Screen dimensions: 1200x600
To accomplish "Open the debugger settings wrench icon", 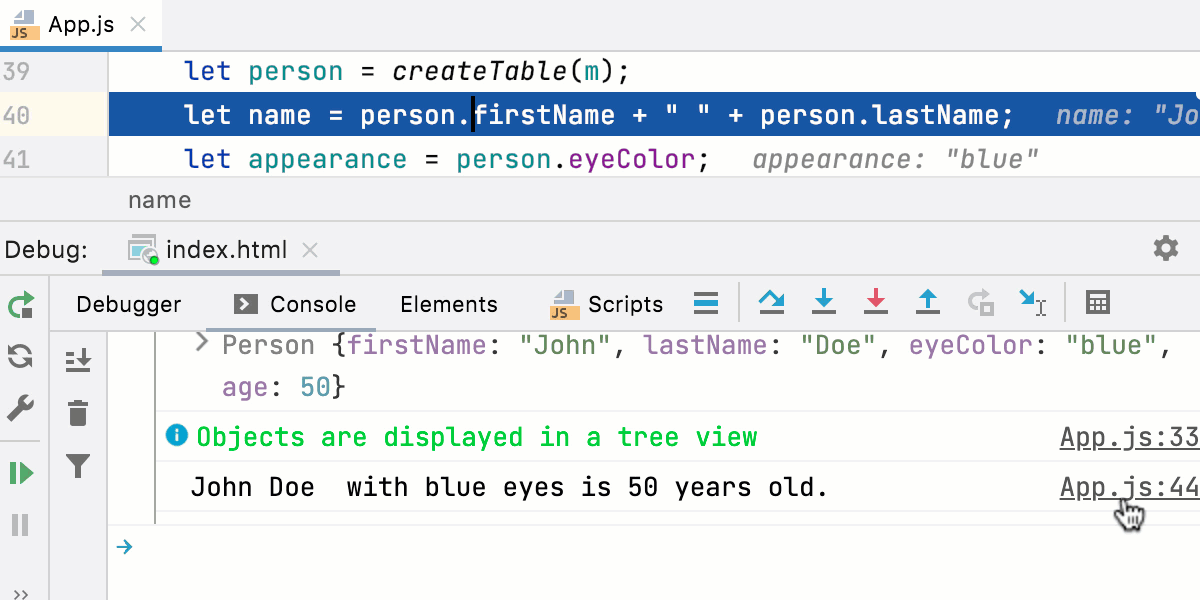I will point(20,407).
